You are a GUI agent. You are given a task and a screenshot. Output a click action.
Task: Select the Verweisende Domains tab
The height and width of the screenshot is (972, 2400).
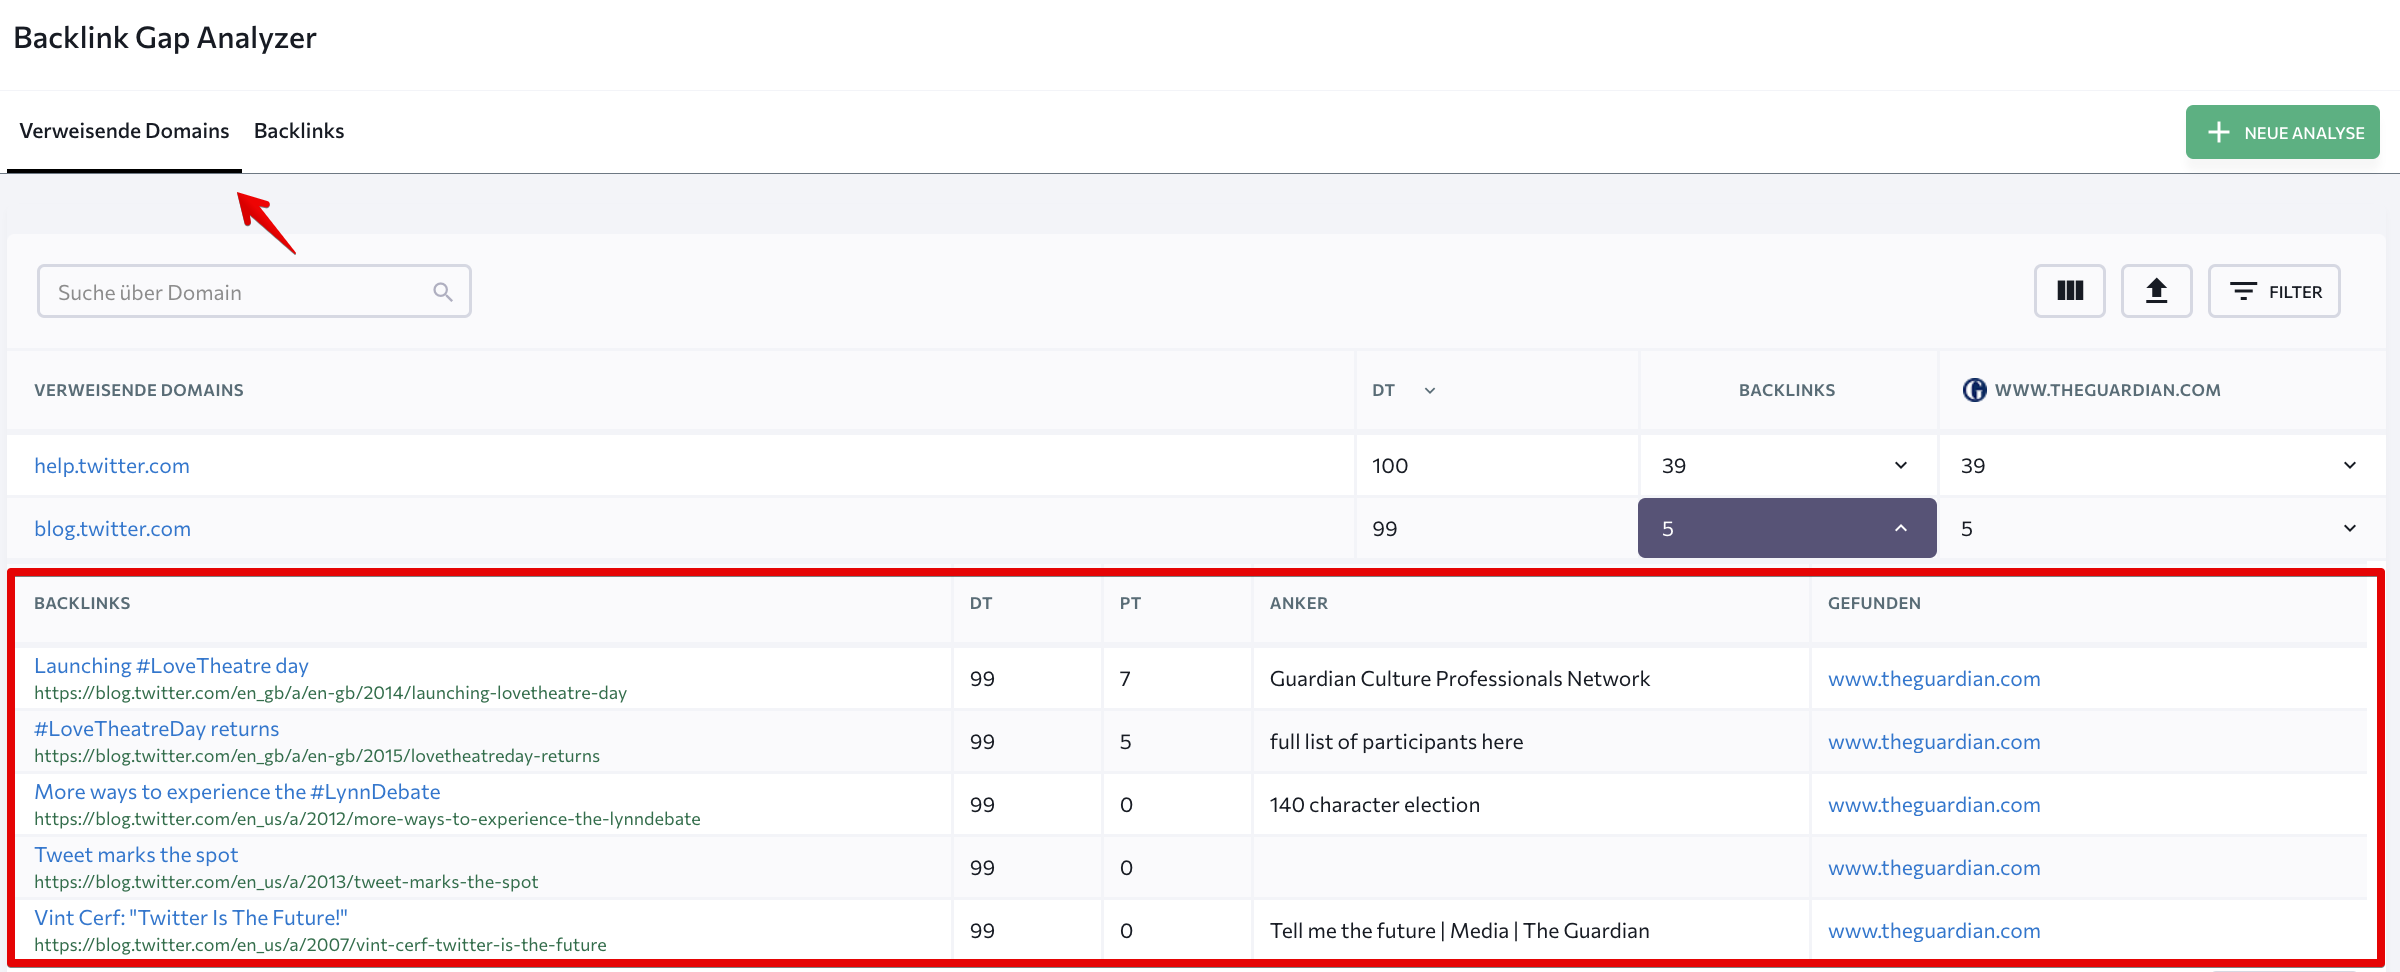(x=124, y=131)
